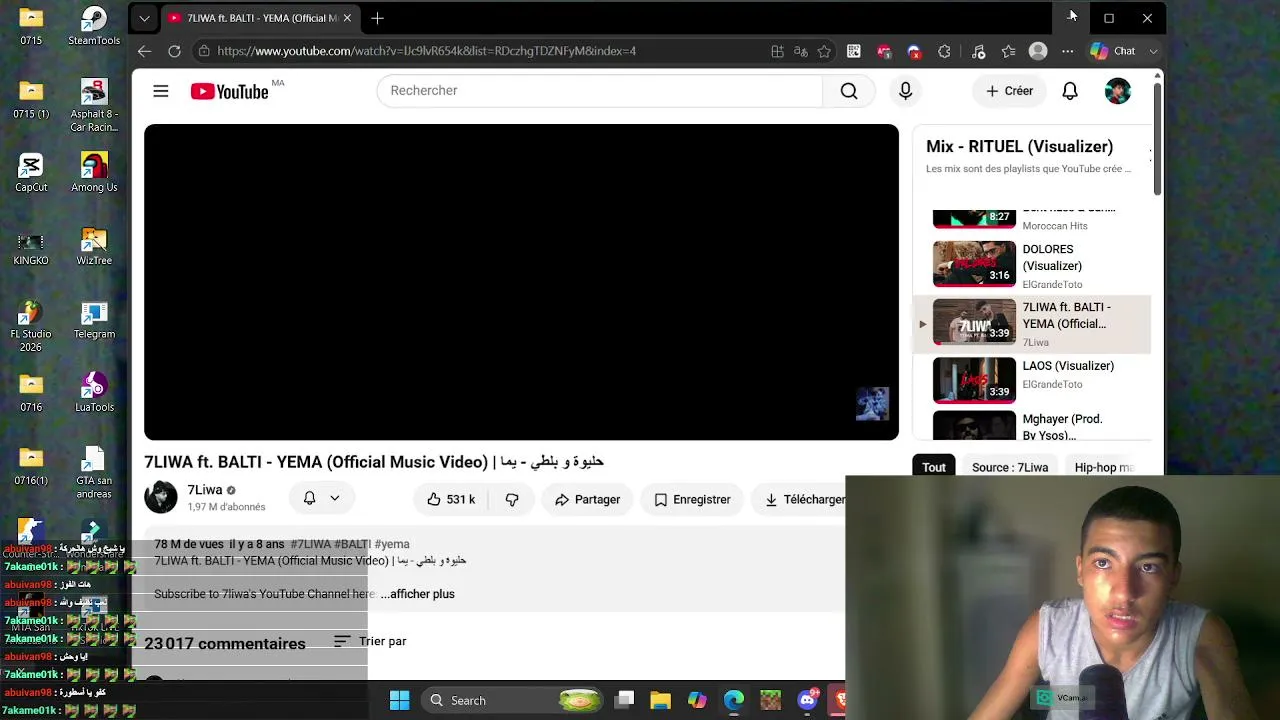The width and height of the screenshot is (1280, 720).
Task: Open Copilot Chat in the Edge toolbar
Action: (1113, 51)
